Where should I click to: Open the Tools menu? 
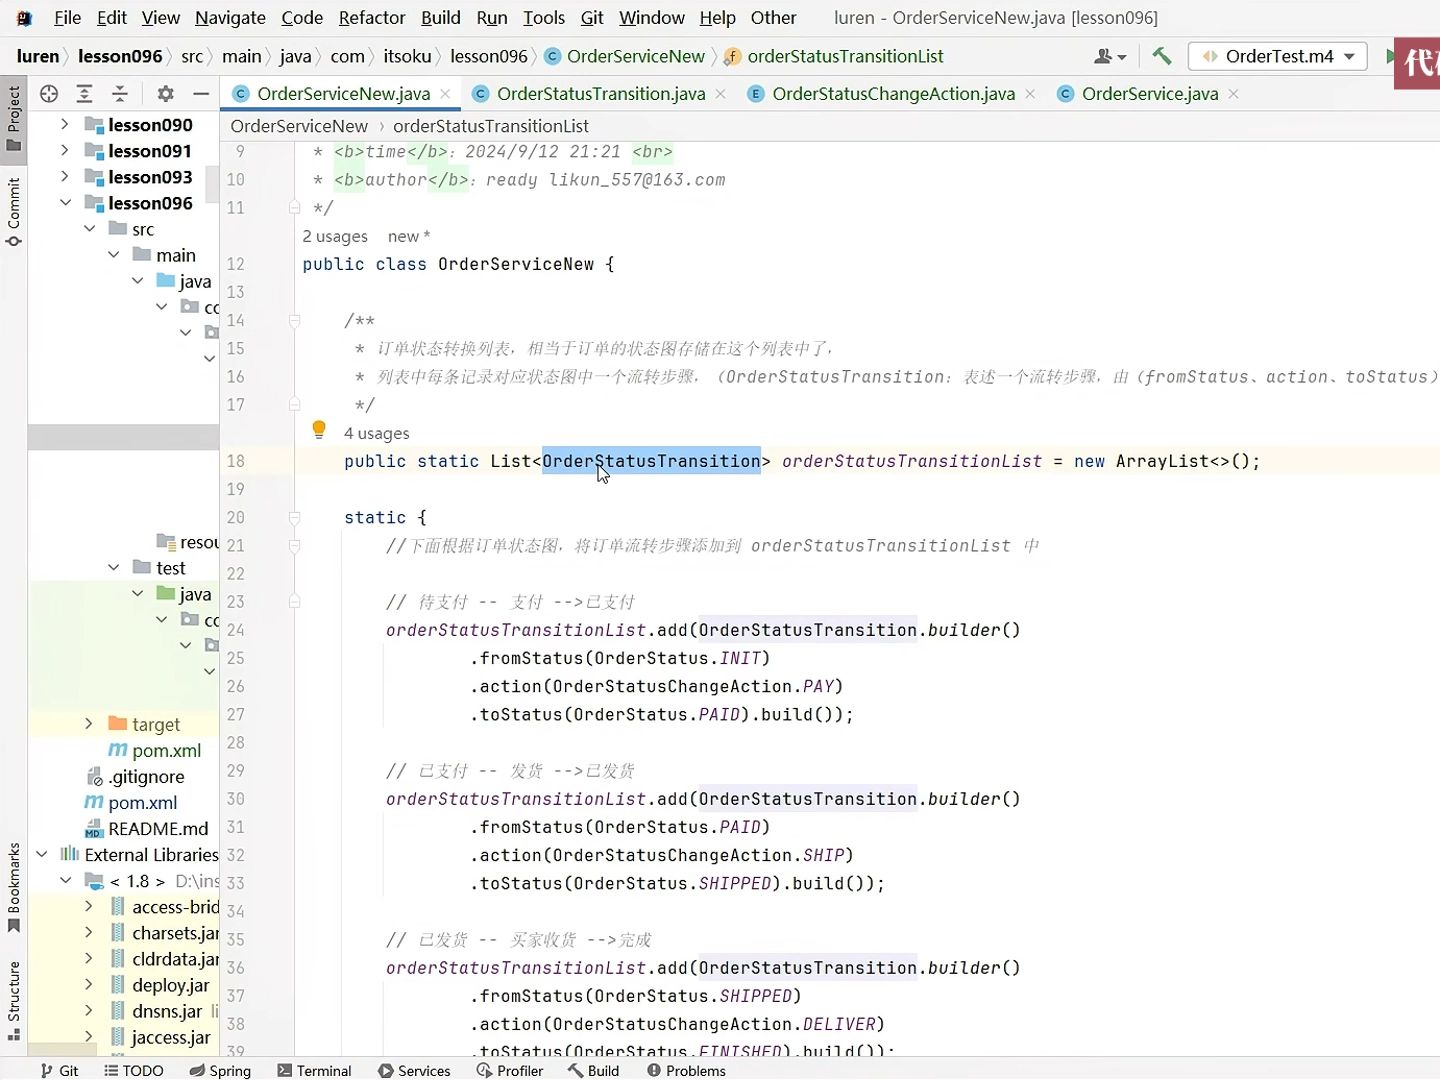[x=544, y=17]
